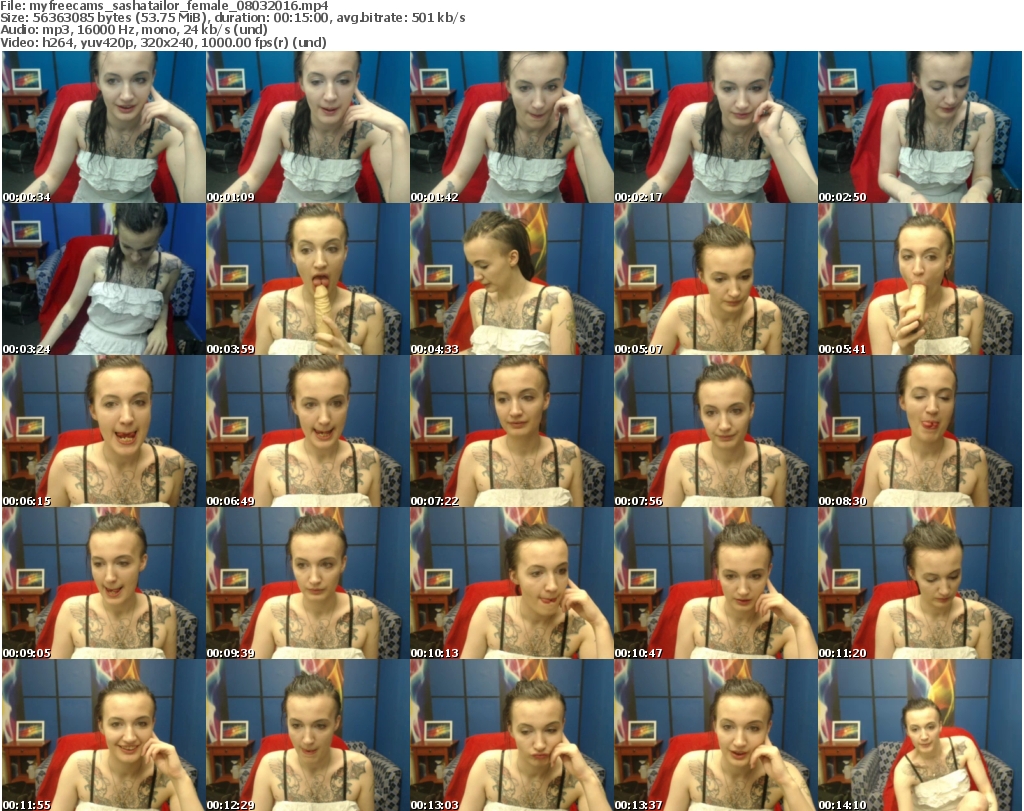This screenshot has height=811, width=1024.
Task: Click the 00:02:50 thumbnail
Action: [919, 128]
